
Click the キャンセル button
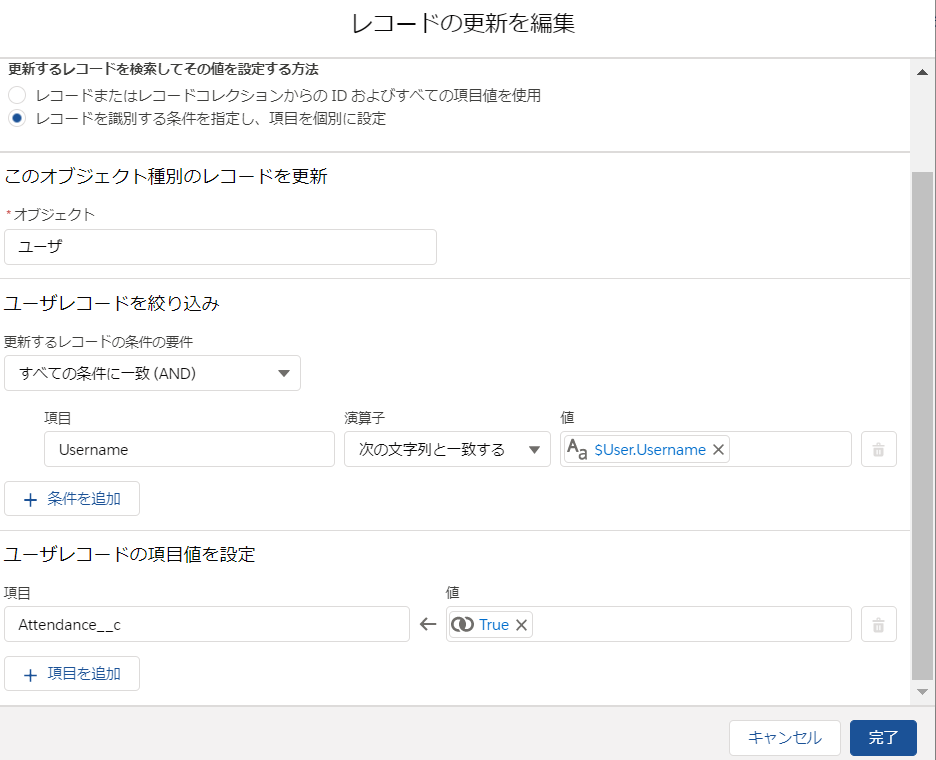pyautogui.click(x=784, y=737)
